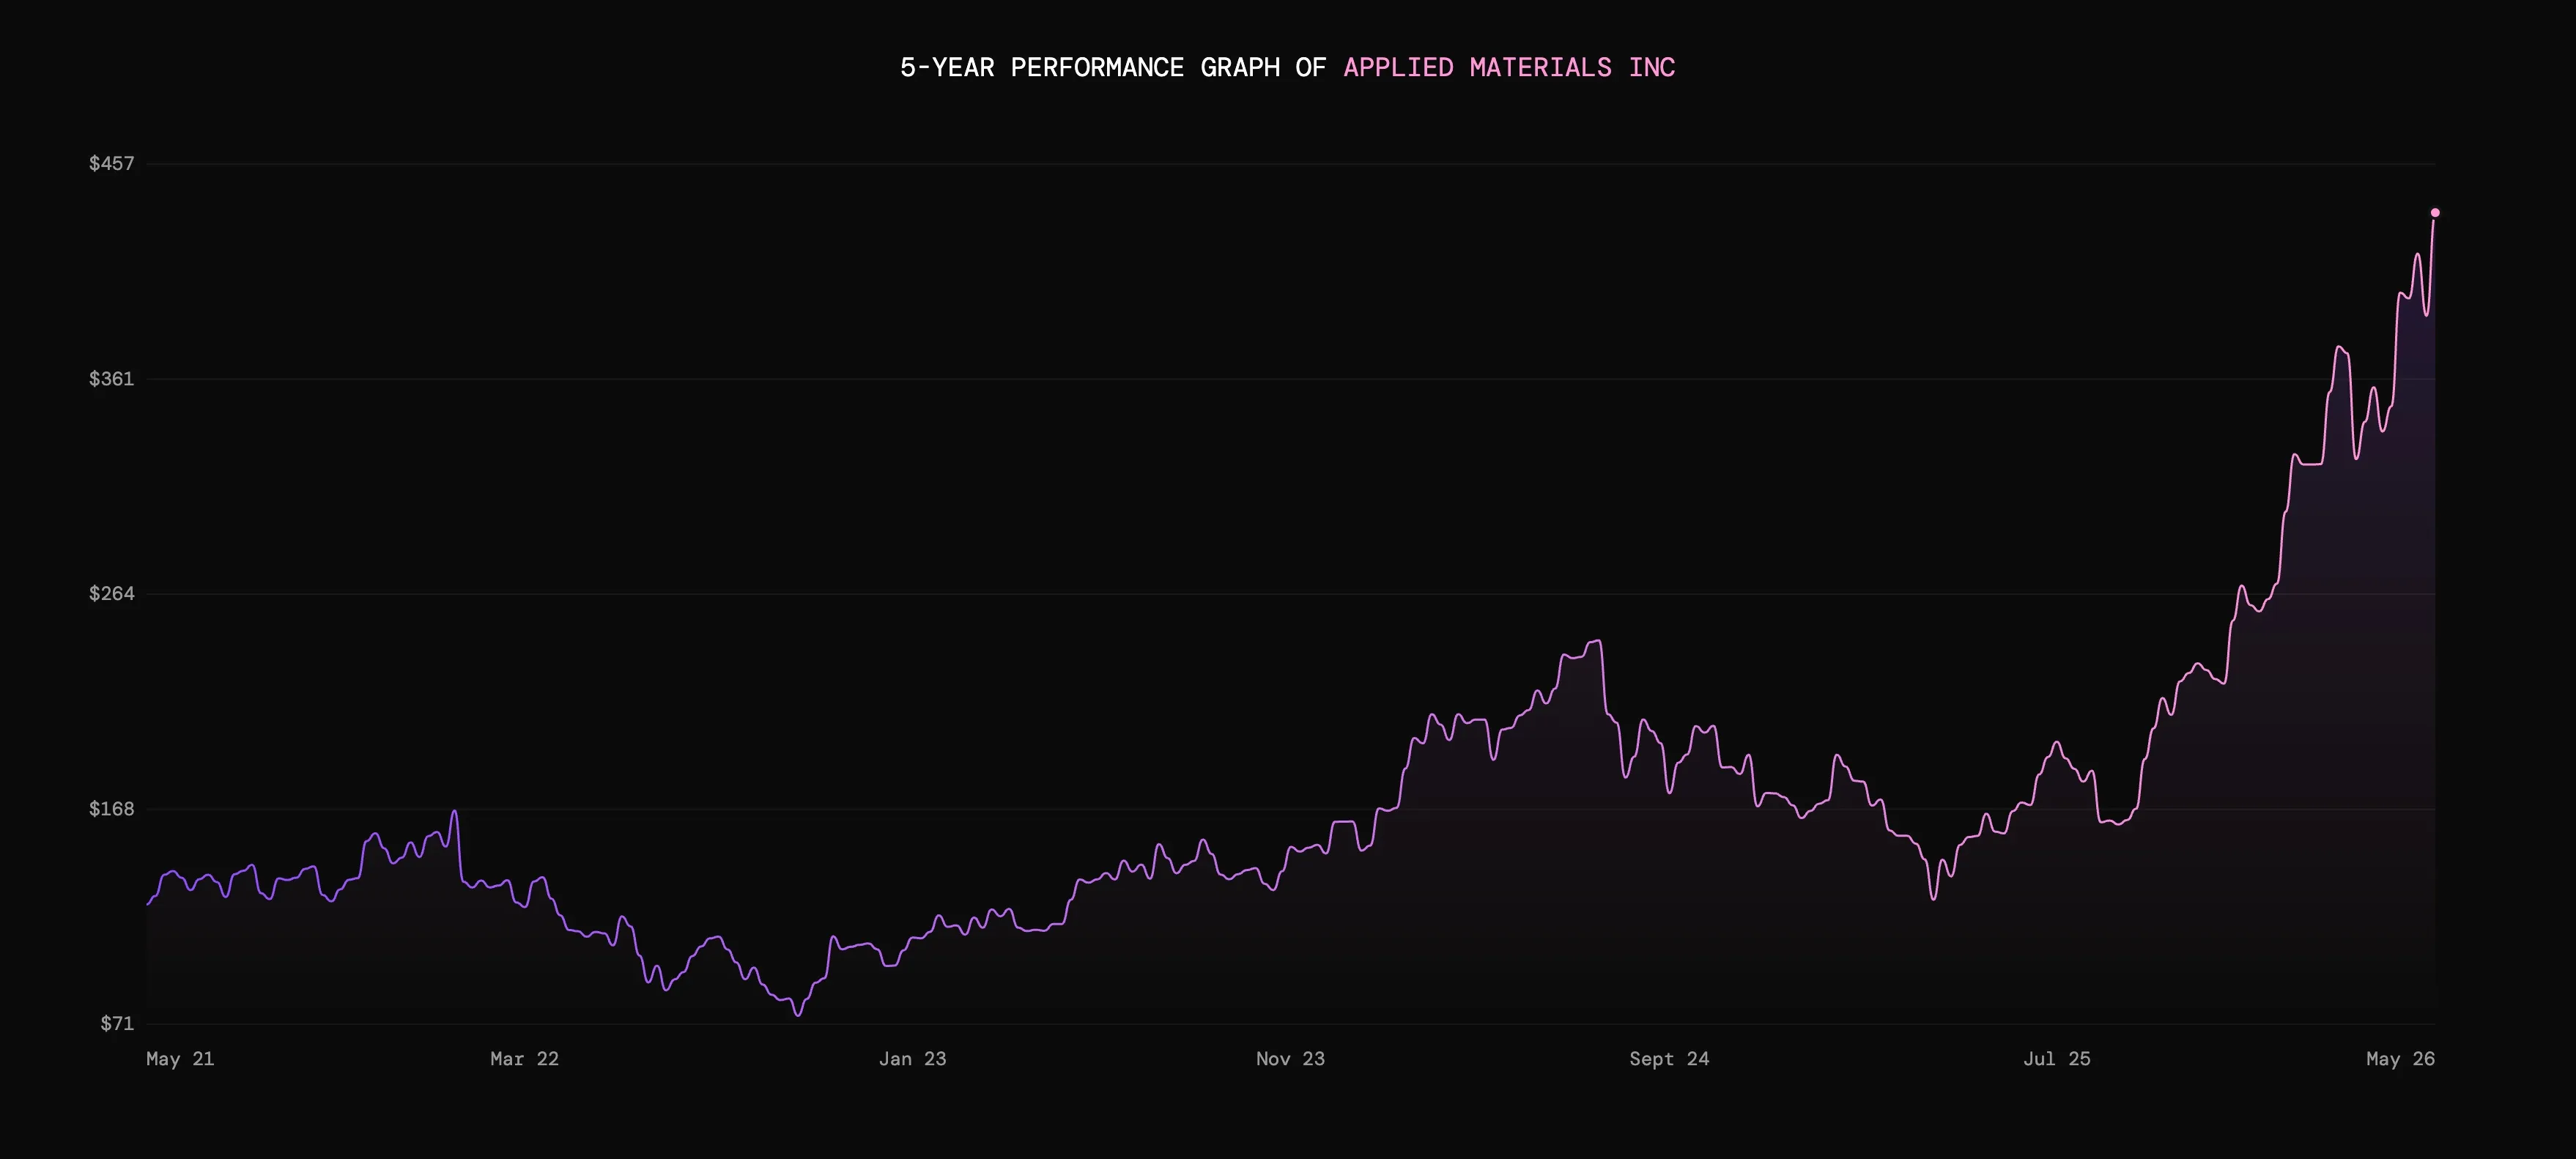Screen dimensions: 2576x1159
Task: Click the 'Mar 22' x-axis label
Action: (525, 1059)
